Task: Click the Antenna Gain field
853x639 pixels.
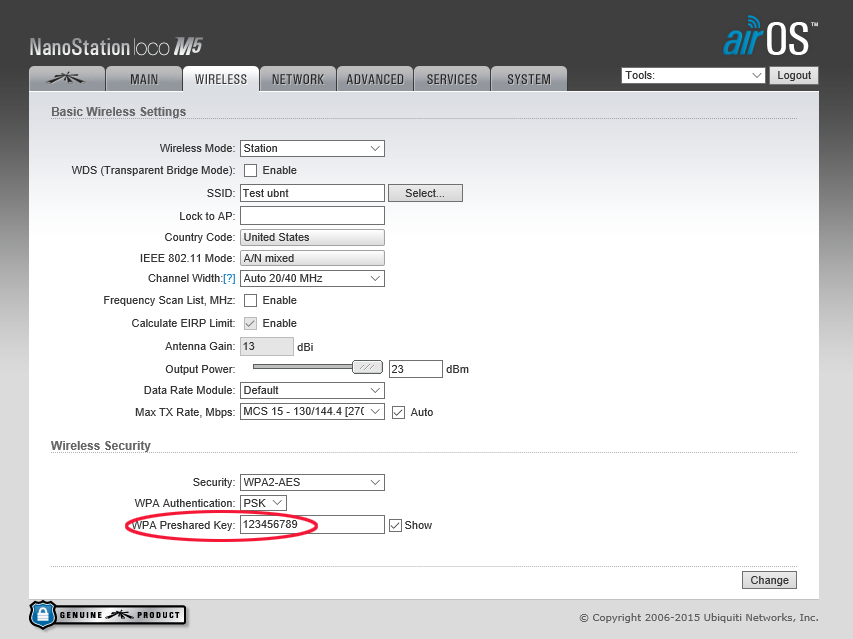Action: (x=267, y=346)
